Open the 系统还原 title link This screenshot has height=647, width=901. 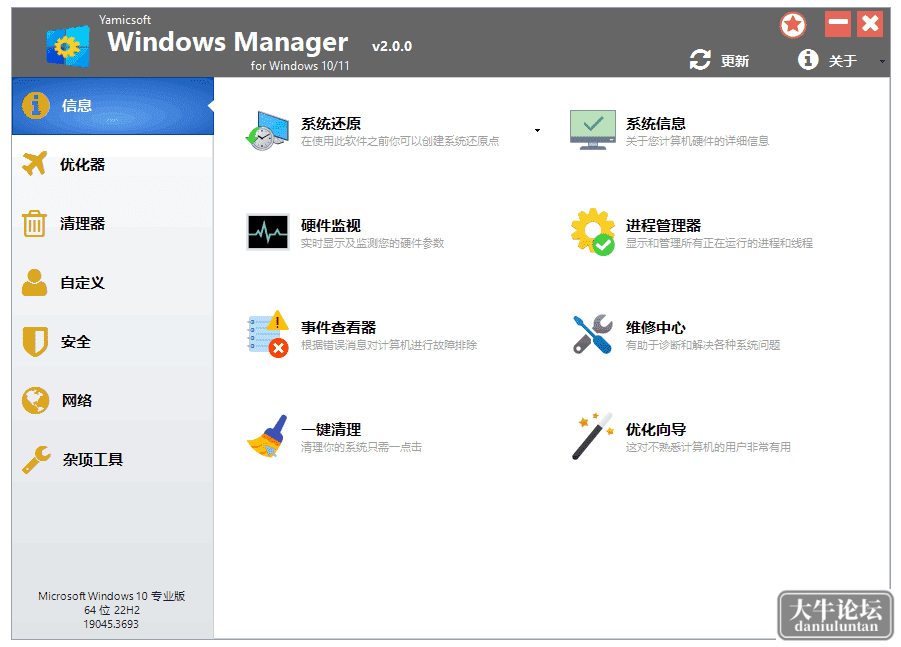[x=331, y=124]
